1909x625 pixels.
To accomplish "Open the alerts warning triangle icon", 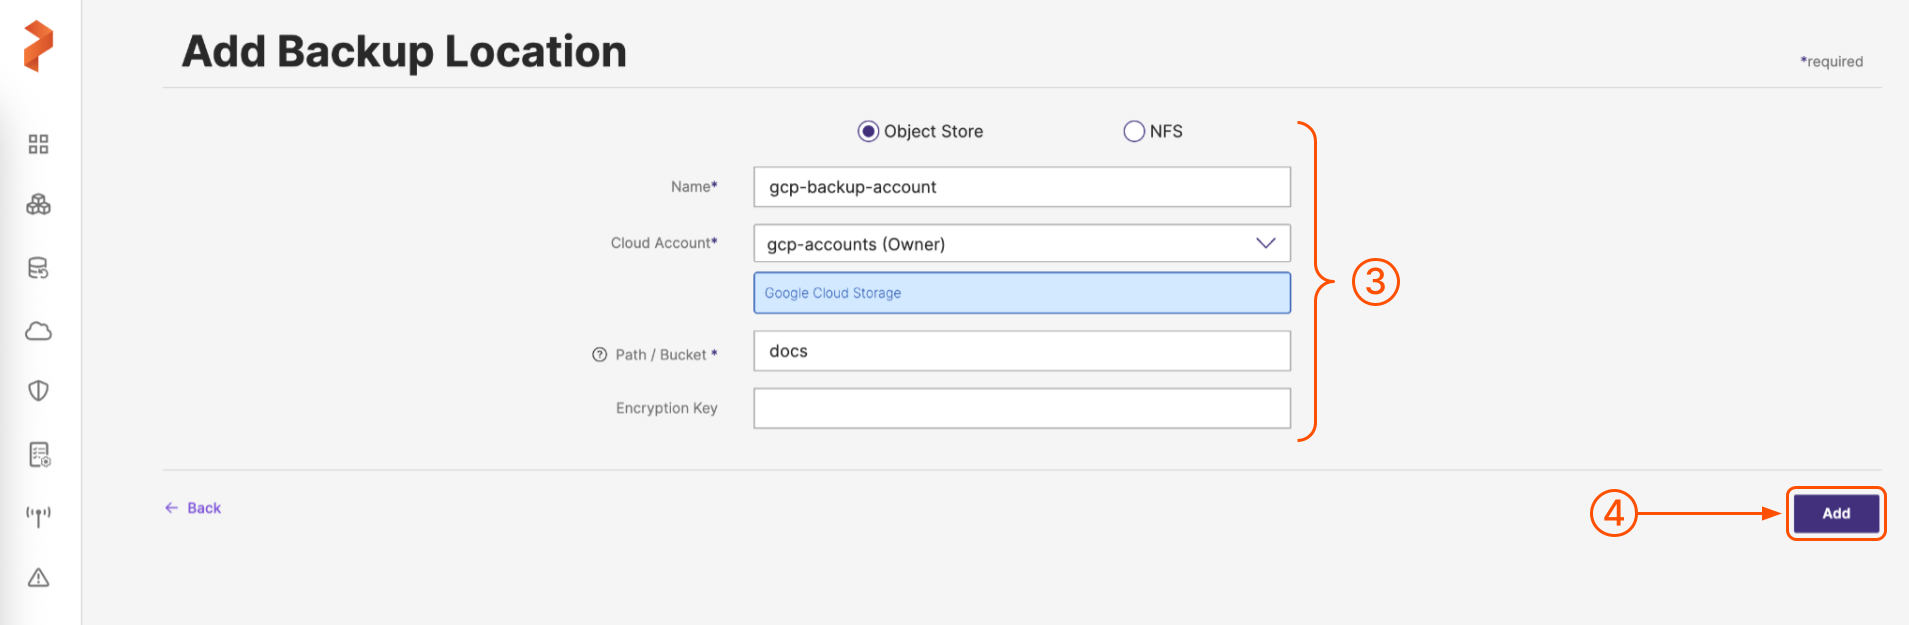I will (x=38, y=578).
